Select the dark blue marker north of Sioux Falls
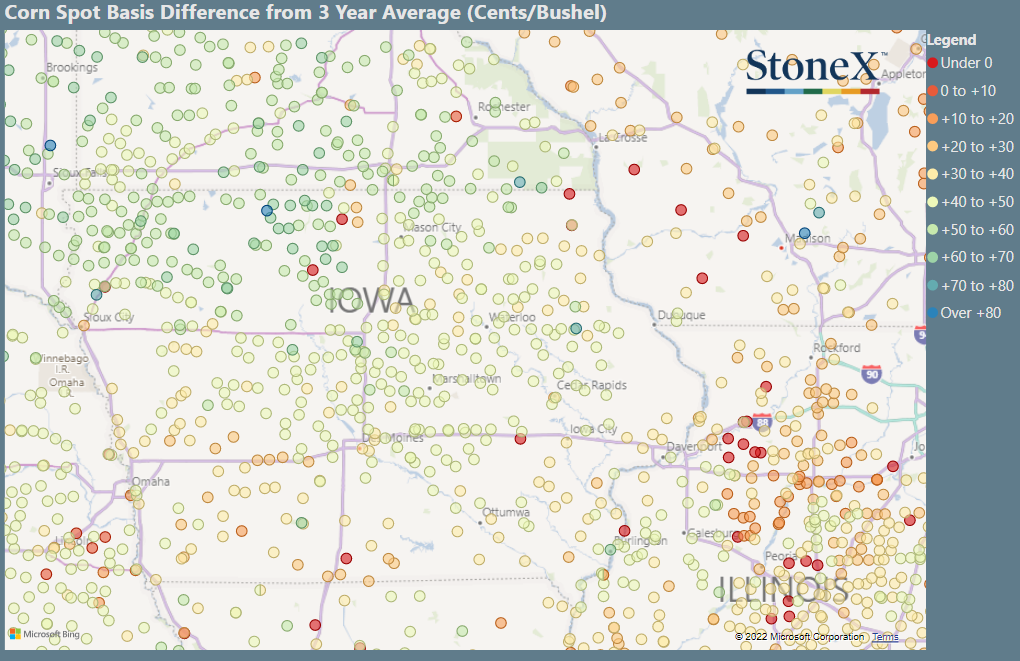Image resolution: width=1020 pixels, height=661 pixels. coord(50,145)
